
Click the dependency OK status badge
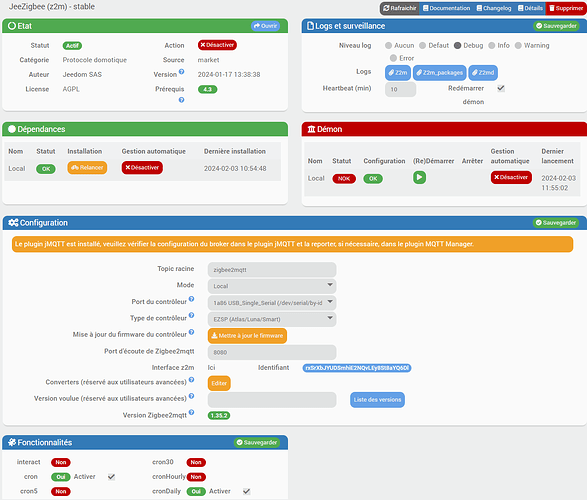46,169
